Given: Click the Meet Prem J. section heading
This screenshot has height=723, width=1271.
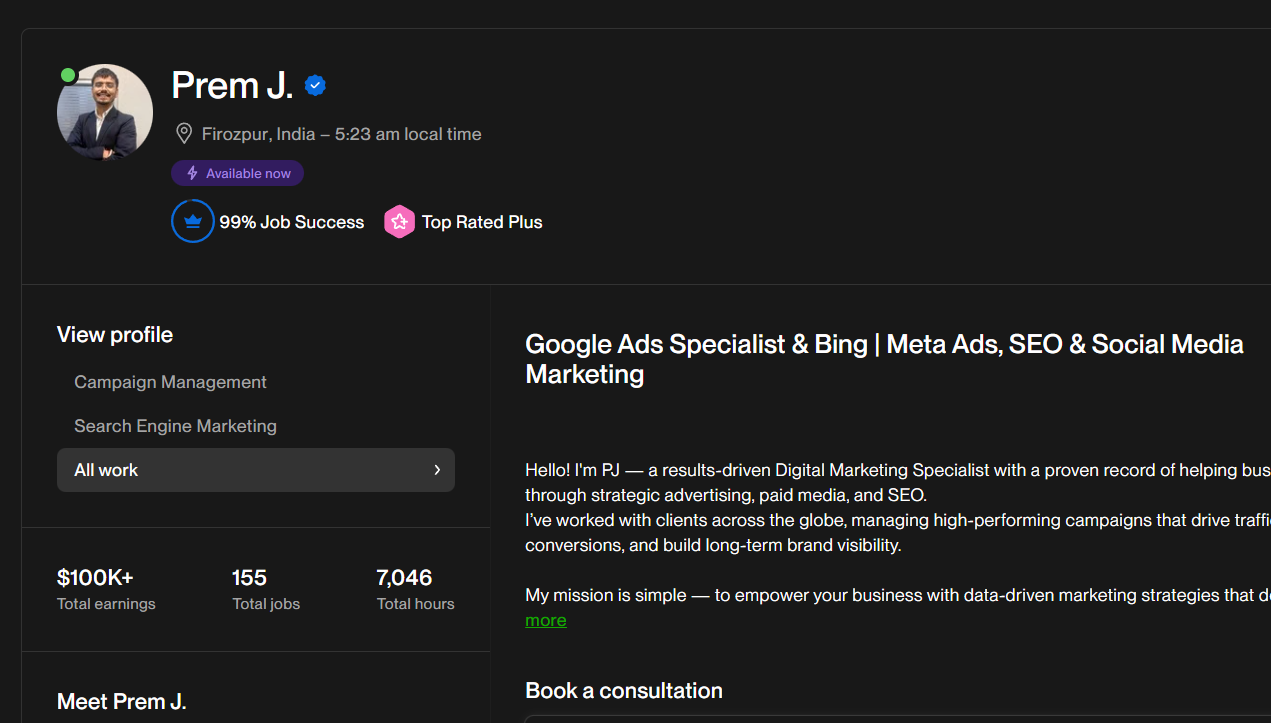Looking at the screenshot, I should (121, 702).
